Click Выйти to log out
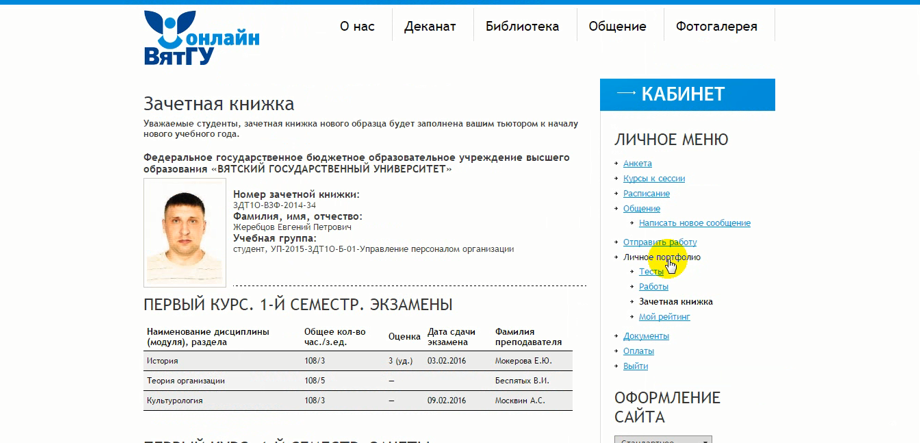920x443 pixels. (x=635, y=366)
